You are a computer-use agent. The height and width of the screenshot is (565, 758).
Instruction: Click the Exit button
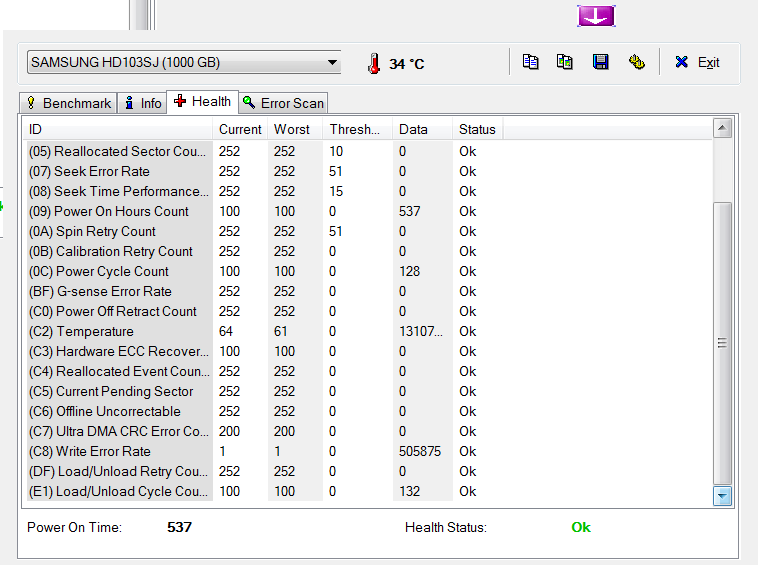(697, 62)
